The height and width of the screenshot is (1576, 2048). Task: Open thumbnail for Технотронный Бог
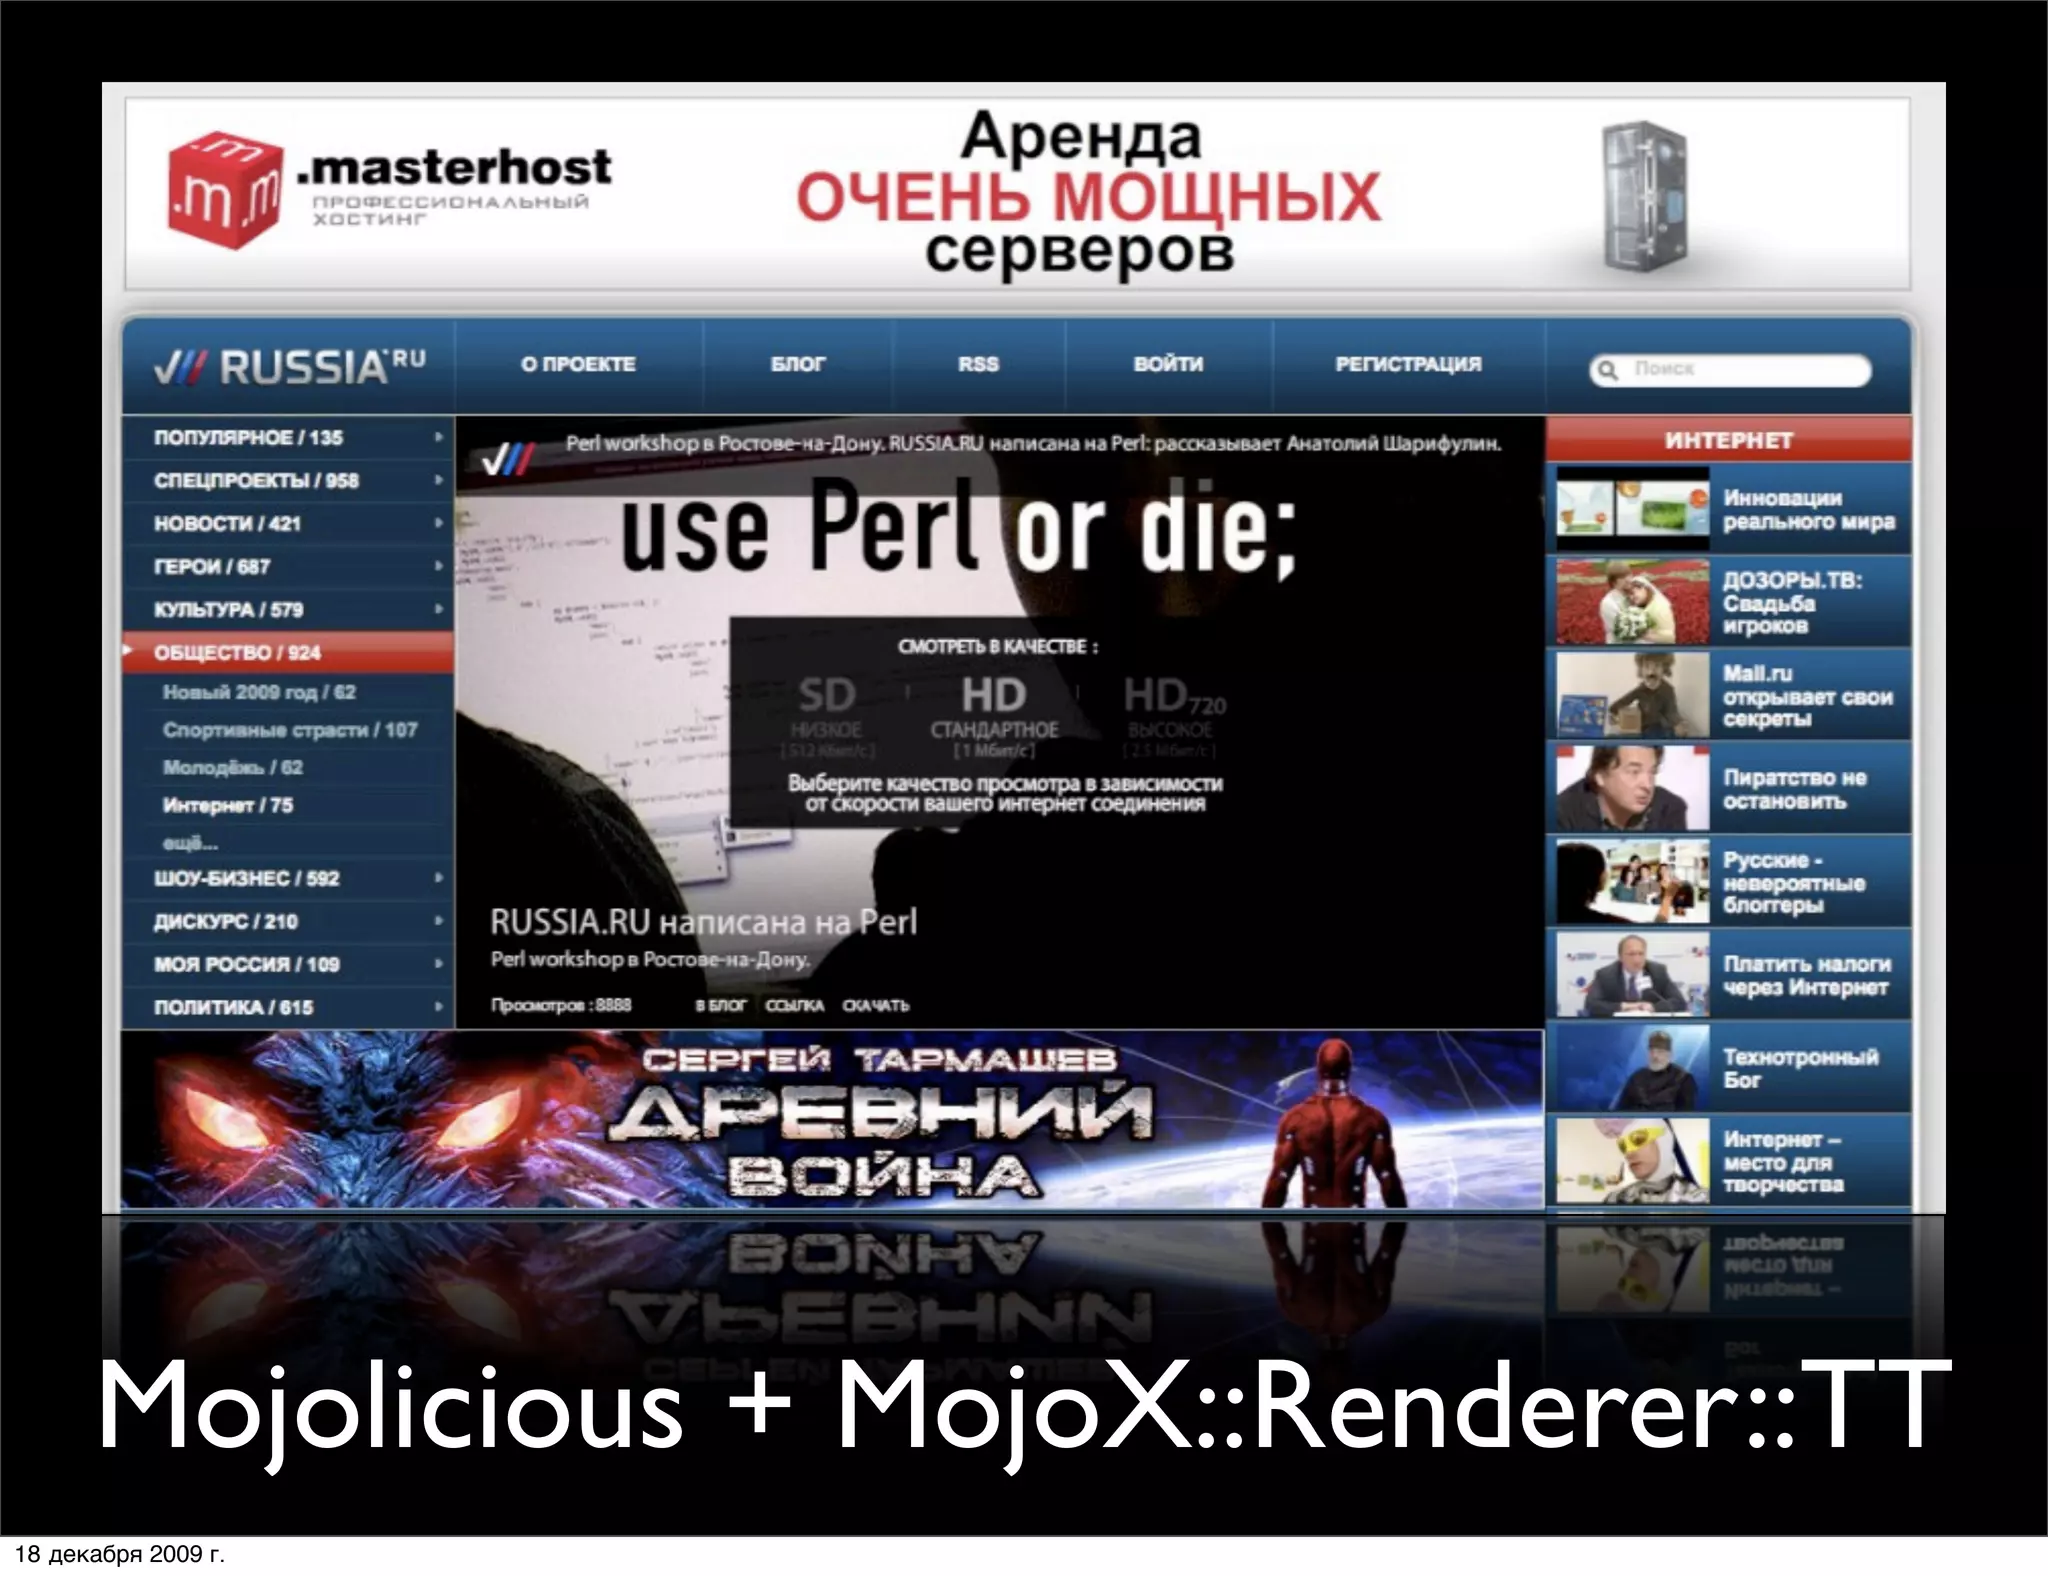[1633, 1067]
